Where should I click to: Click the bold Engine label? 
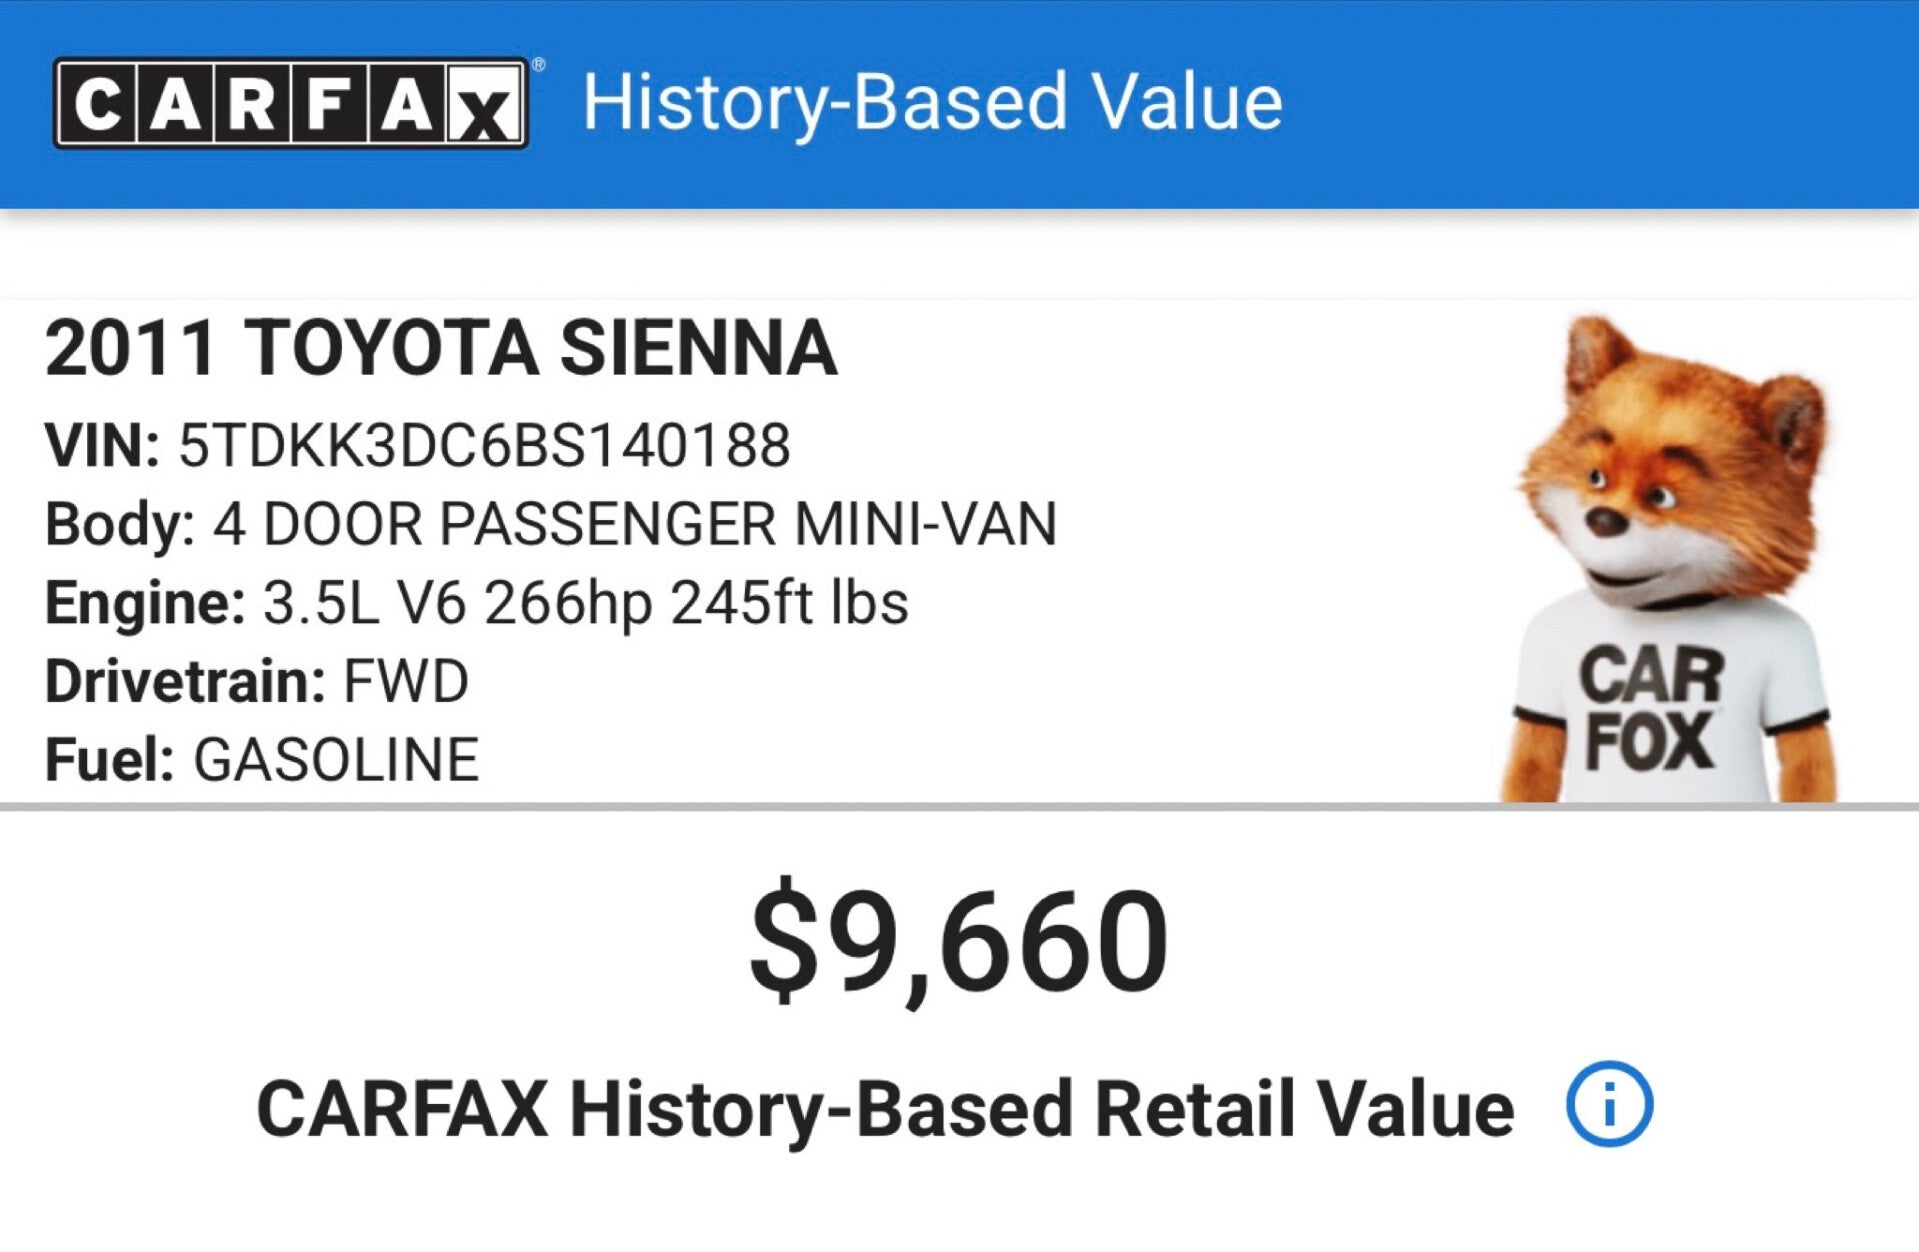point(145,603)
